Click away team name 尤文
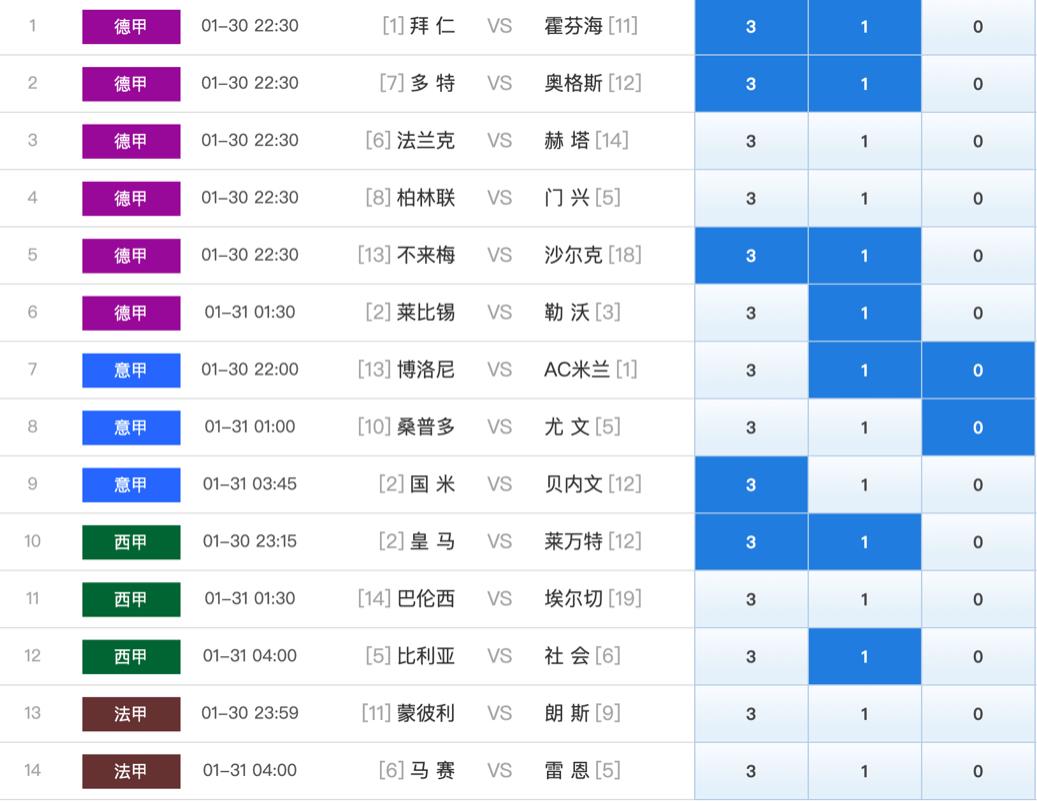Screen dimensions: 1037x802 coord(567,427)
